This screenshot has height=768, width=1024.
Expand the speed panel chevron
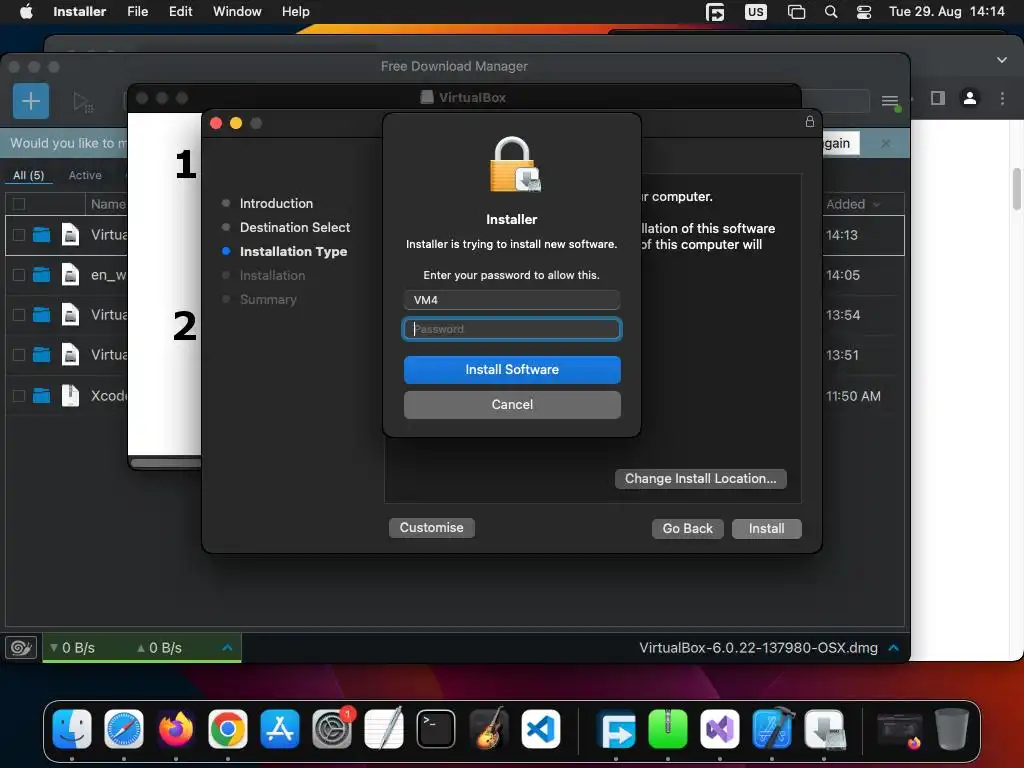coord(227,648)
